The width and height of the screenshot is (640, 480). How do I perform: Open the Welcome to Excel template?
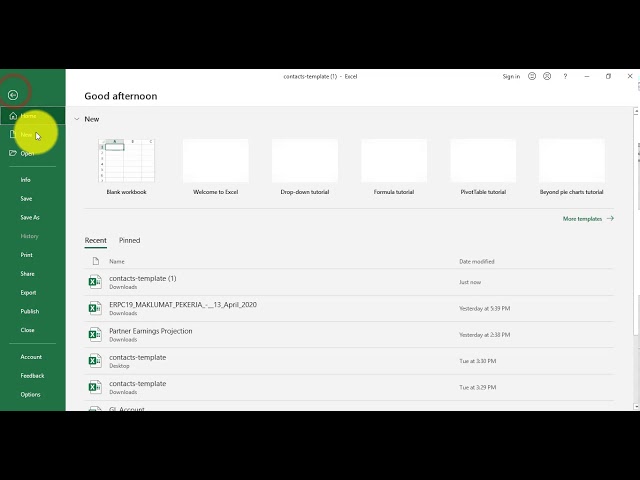[x=216, y=167]
